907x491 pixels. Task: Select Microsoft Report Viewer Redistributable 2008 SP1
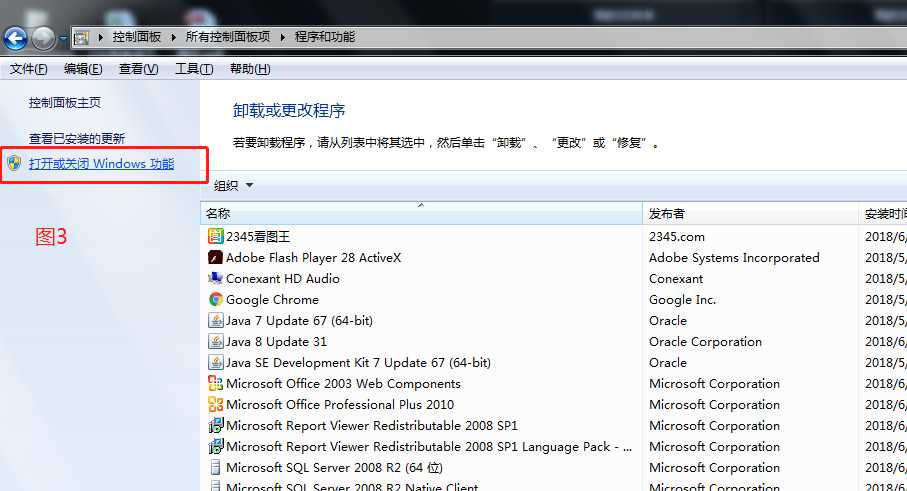click(x=371, y=426)
